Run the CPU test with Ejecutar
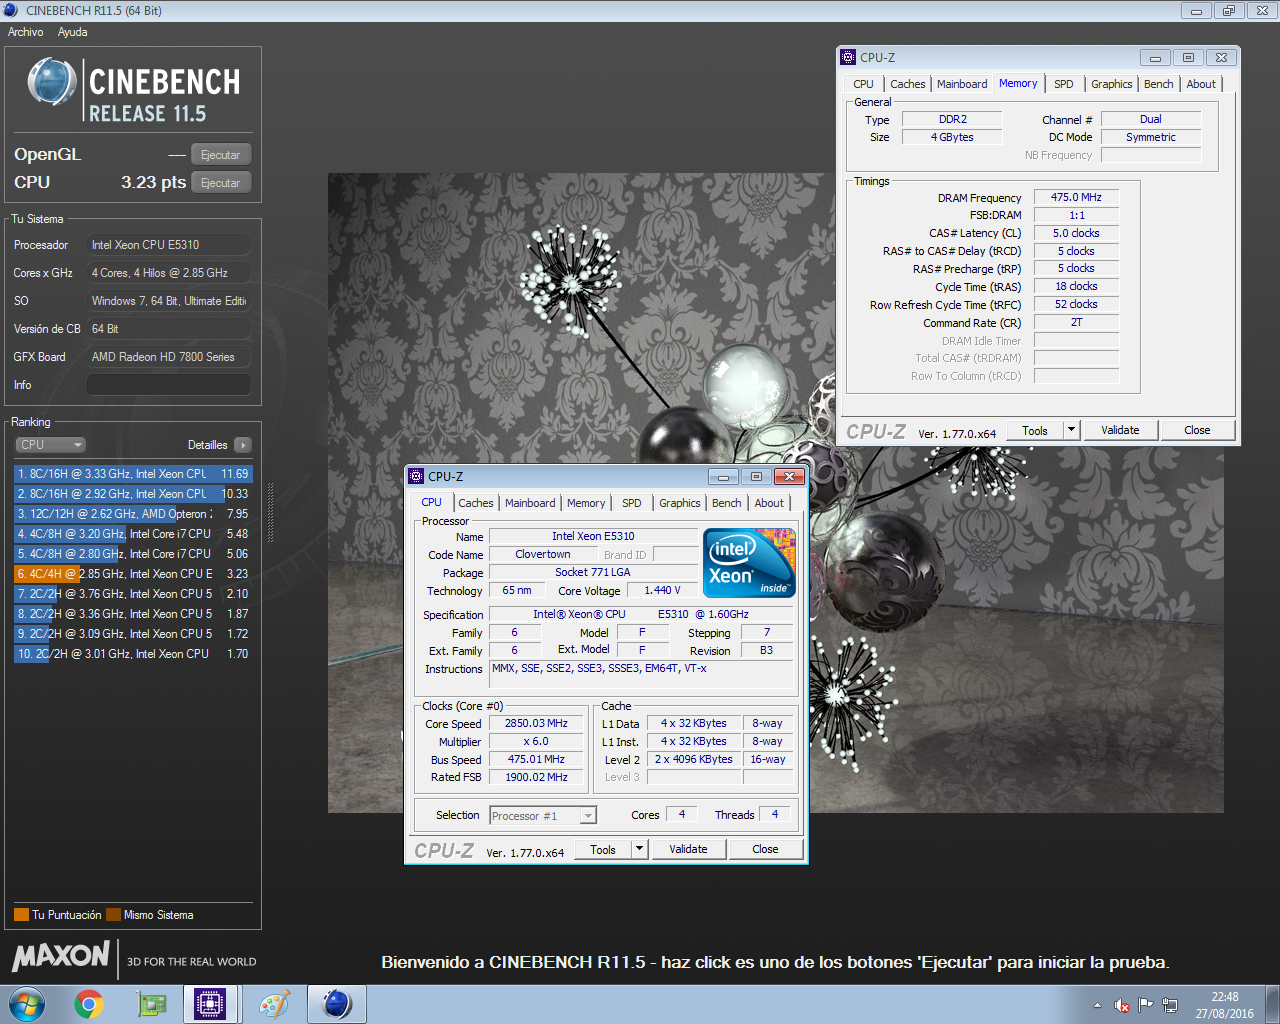 pos(220,183)
